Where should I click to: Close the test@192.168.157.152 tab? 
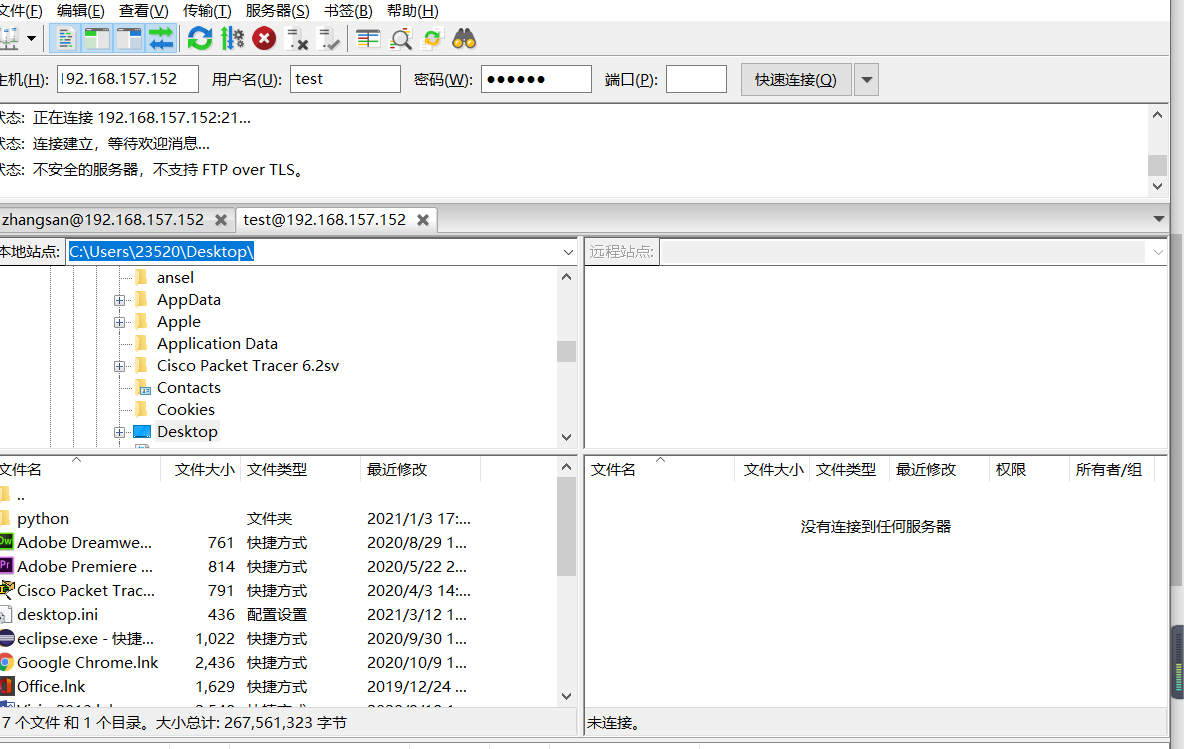coord(423,220)
